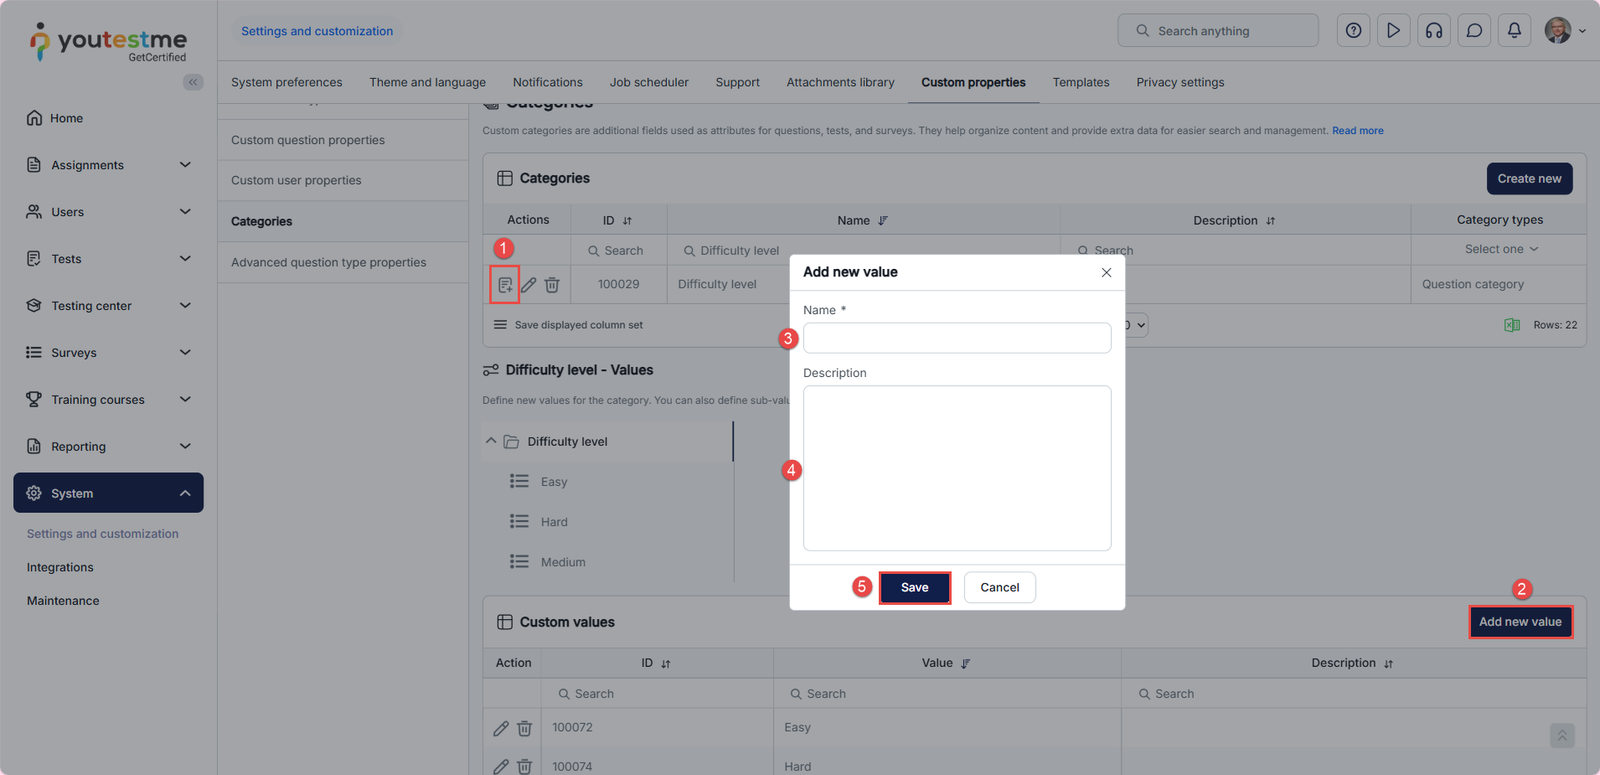Click the Surveys list icon in sidebar

tap(34, 353)
